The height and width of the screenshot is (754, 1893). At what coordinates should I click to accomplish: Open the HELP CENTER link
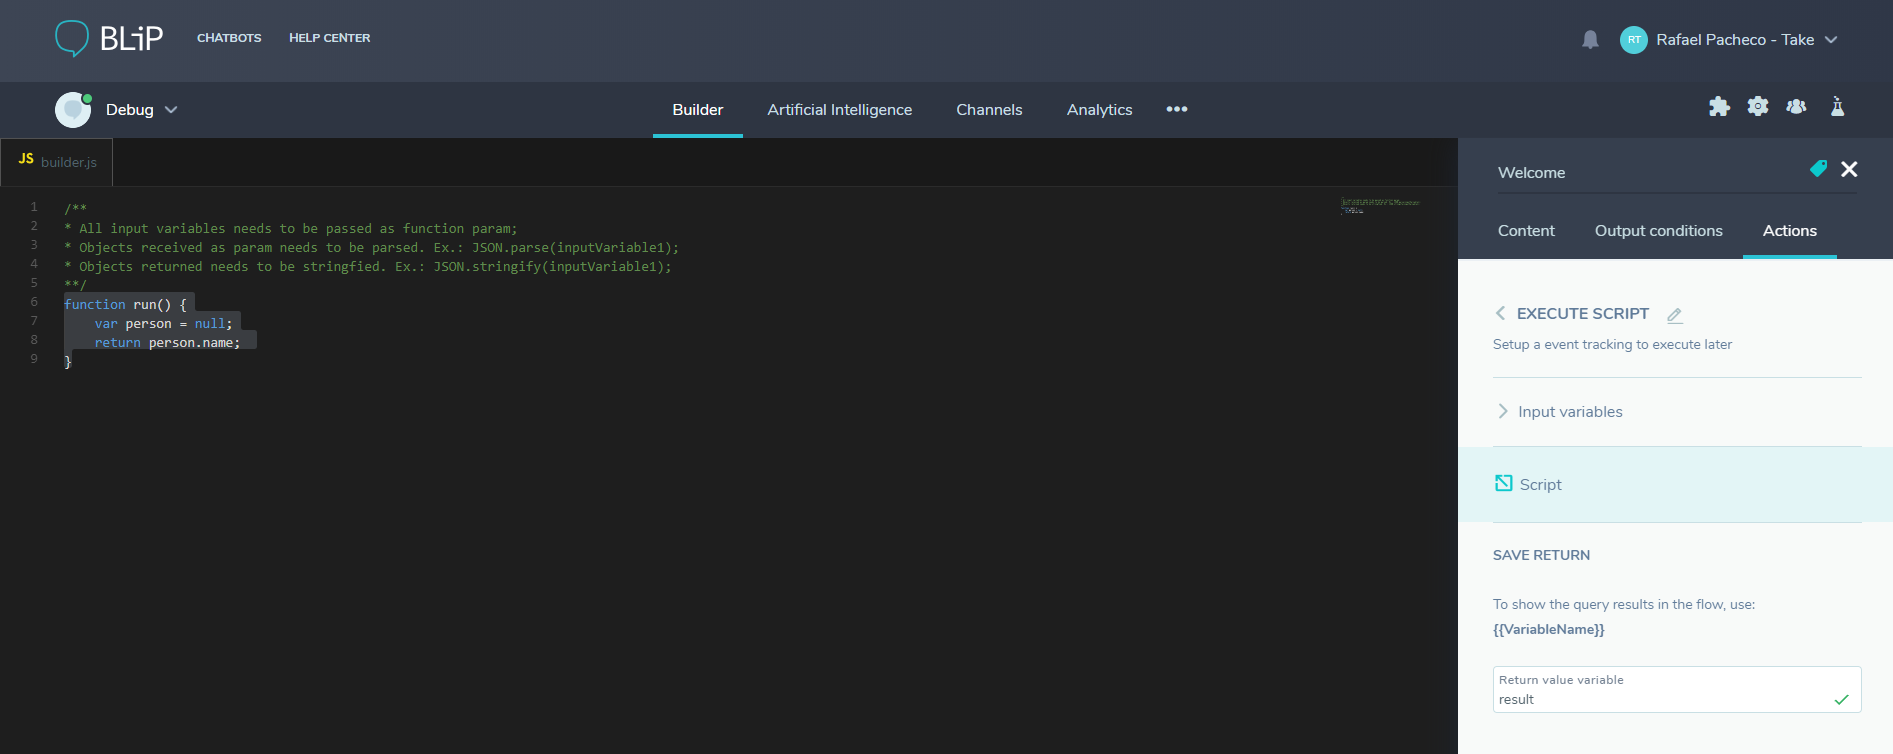point(329,38)
